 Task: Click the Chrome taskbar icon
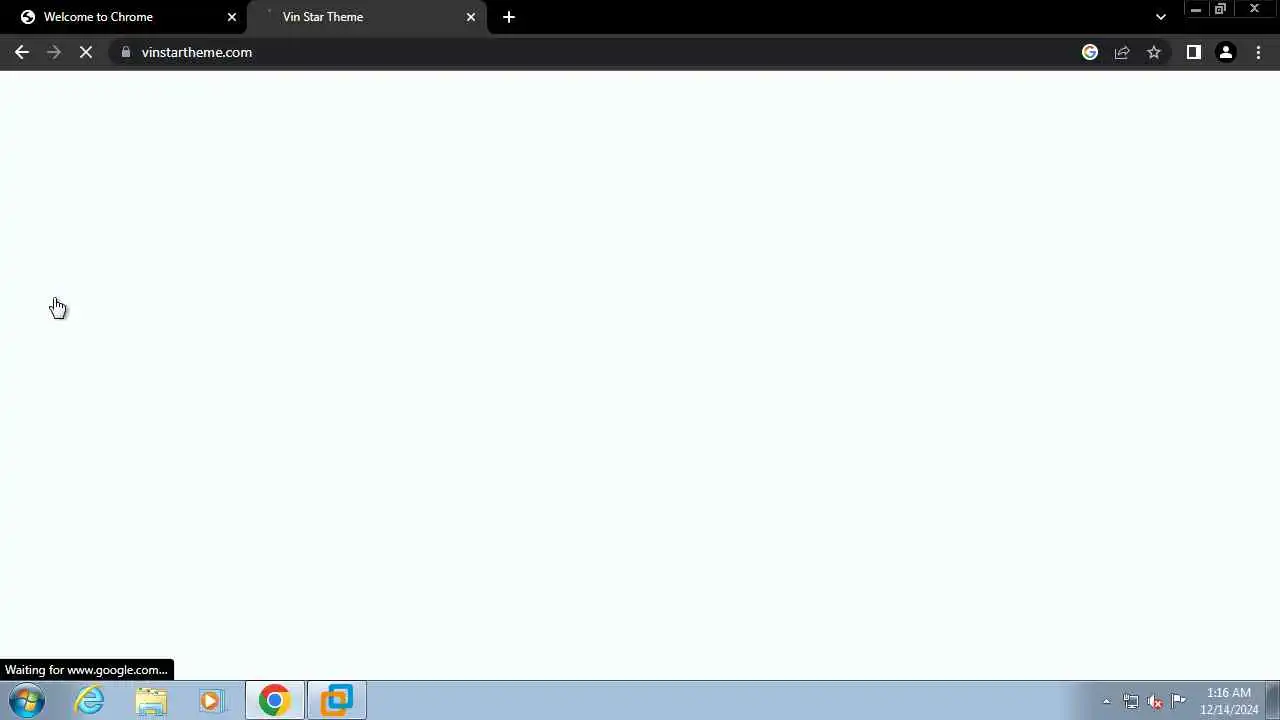pyautogui.click(x=274, y=700)
